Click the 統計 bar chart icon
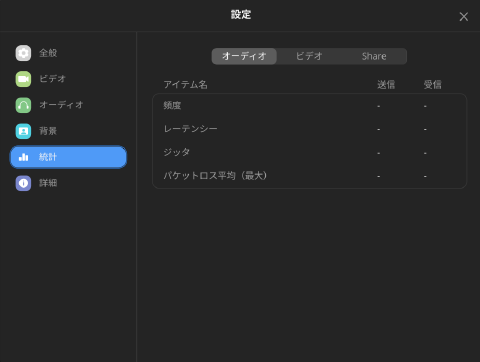480x362 pixels. (x=23, y=157)
